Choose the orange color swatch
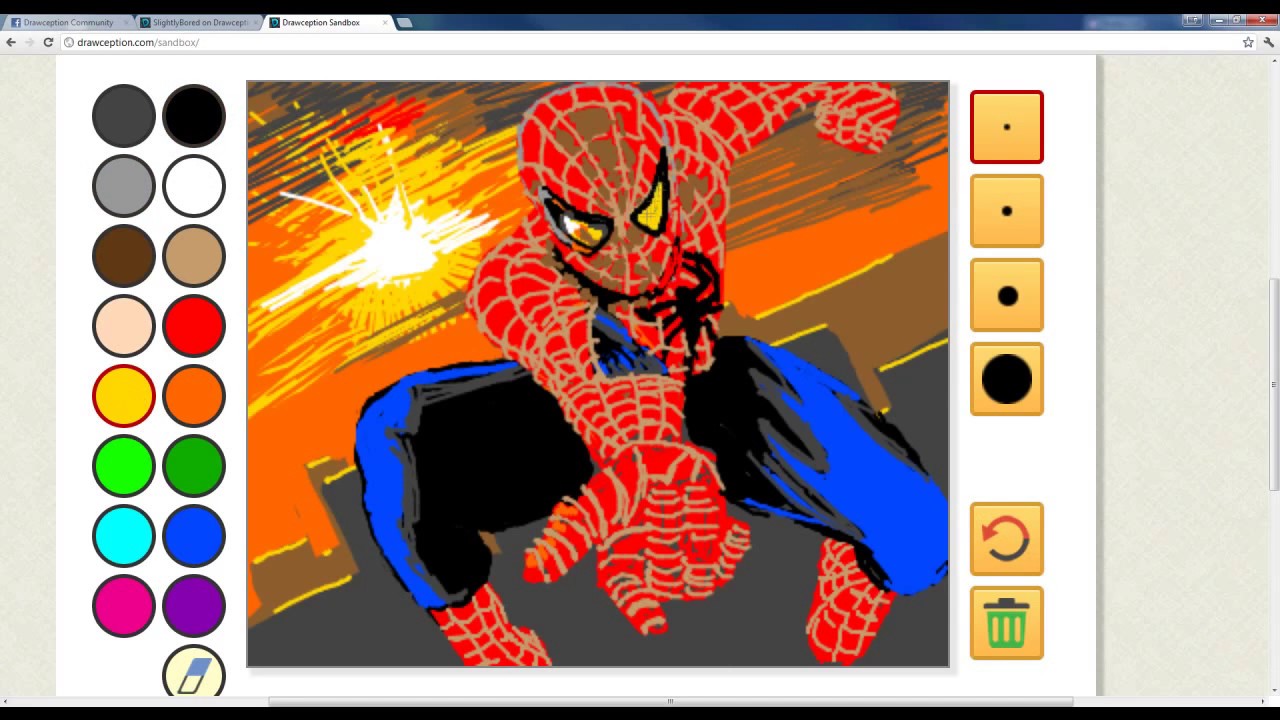The height and width of the screenshot is (720, 1280). tap(194, 396)
